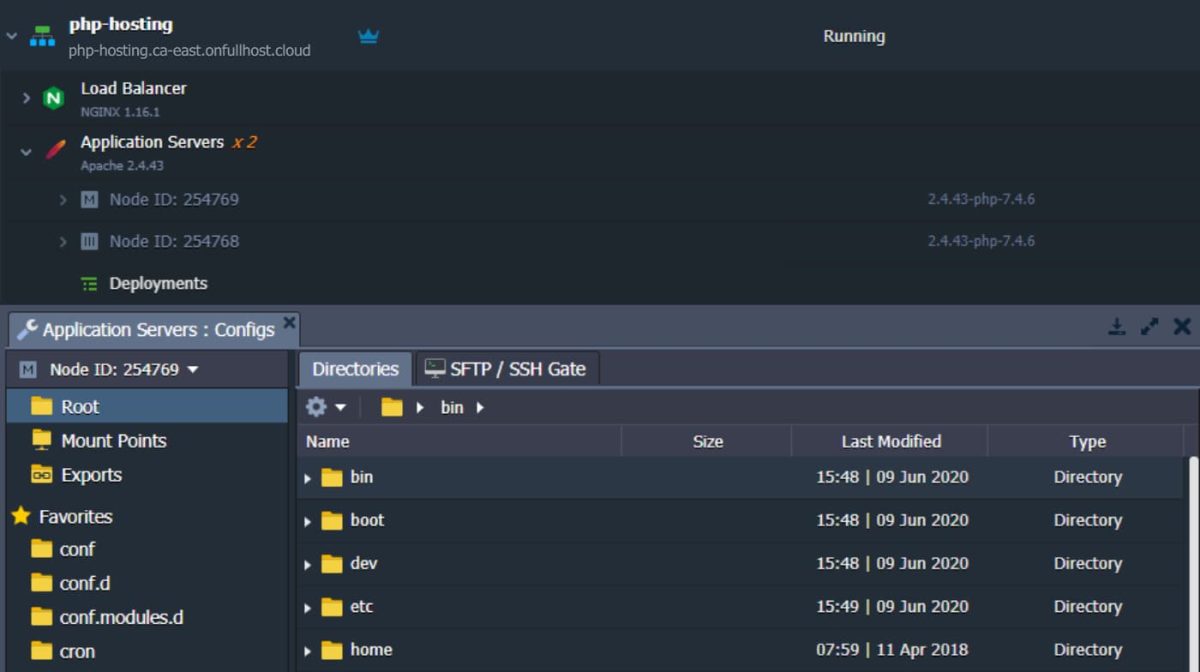Click the root folder icon in breadcrumb

point(391,407)
